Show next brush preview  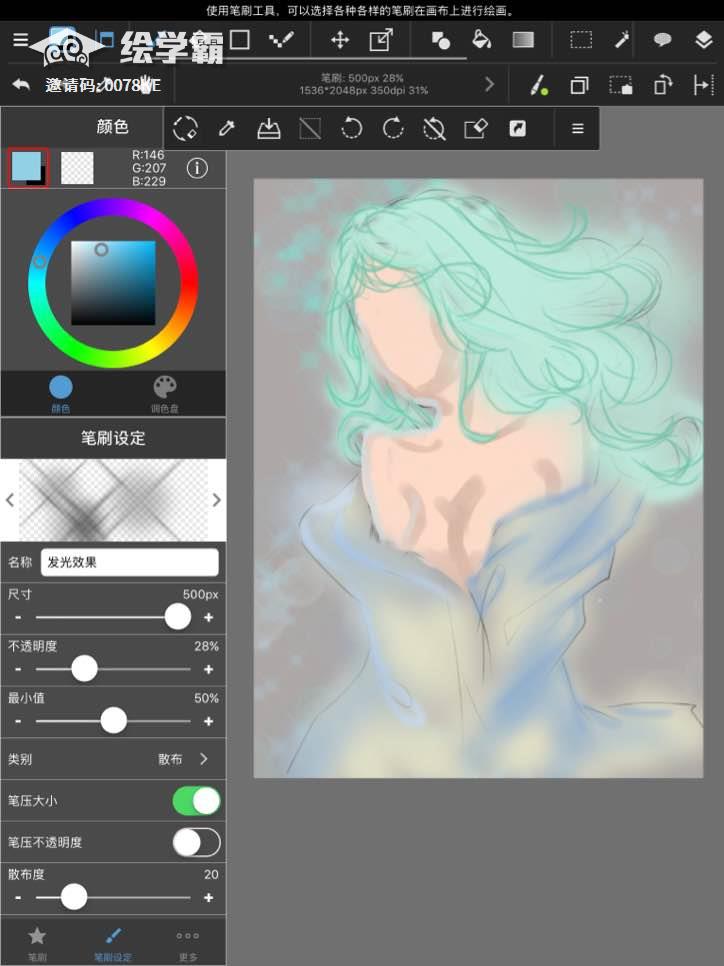tap(216, 500)
